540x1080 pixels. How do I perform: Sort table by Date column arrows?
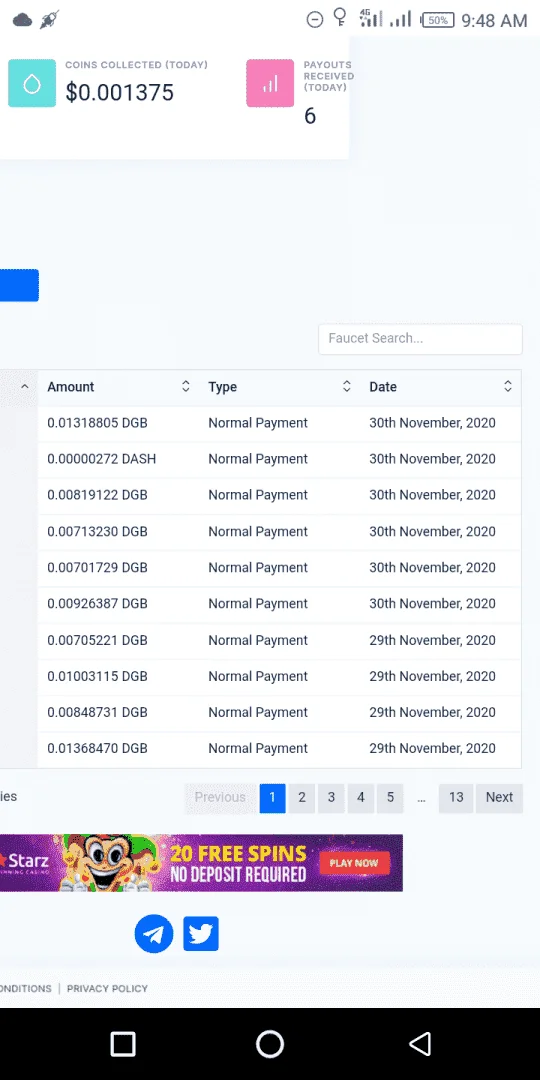(508, 386)
